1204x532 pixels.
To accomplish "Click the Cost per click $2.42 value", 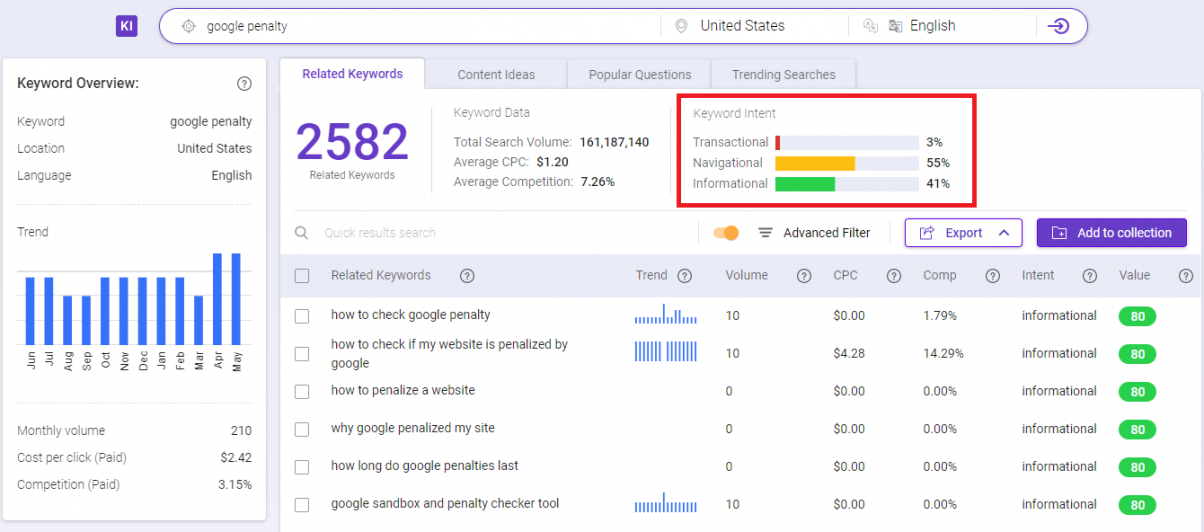I will (236, 458).
